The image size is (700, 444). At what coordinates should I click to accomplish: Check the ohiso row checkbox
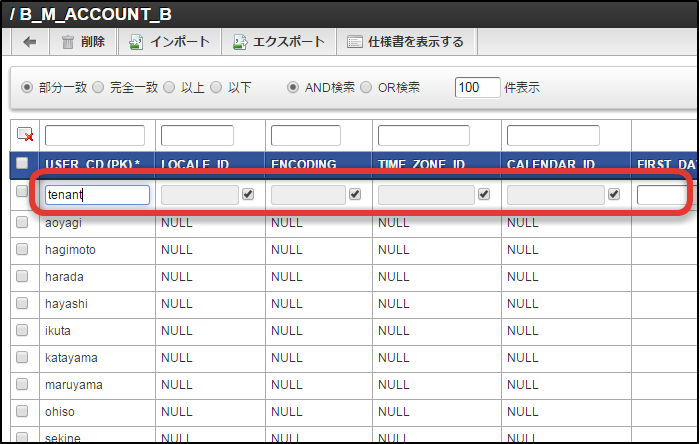[22, 411]
